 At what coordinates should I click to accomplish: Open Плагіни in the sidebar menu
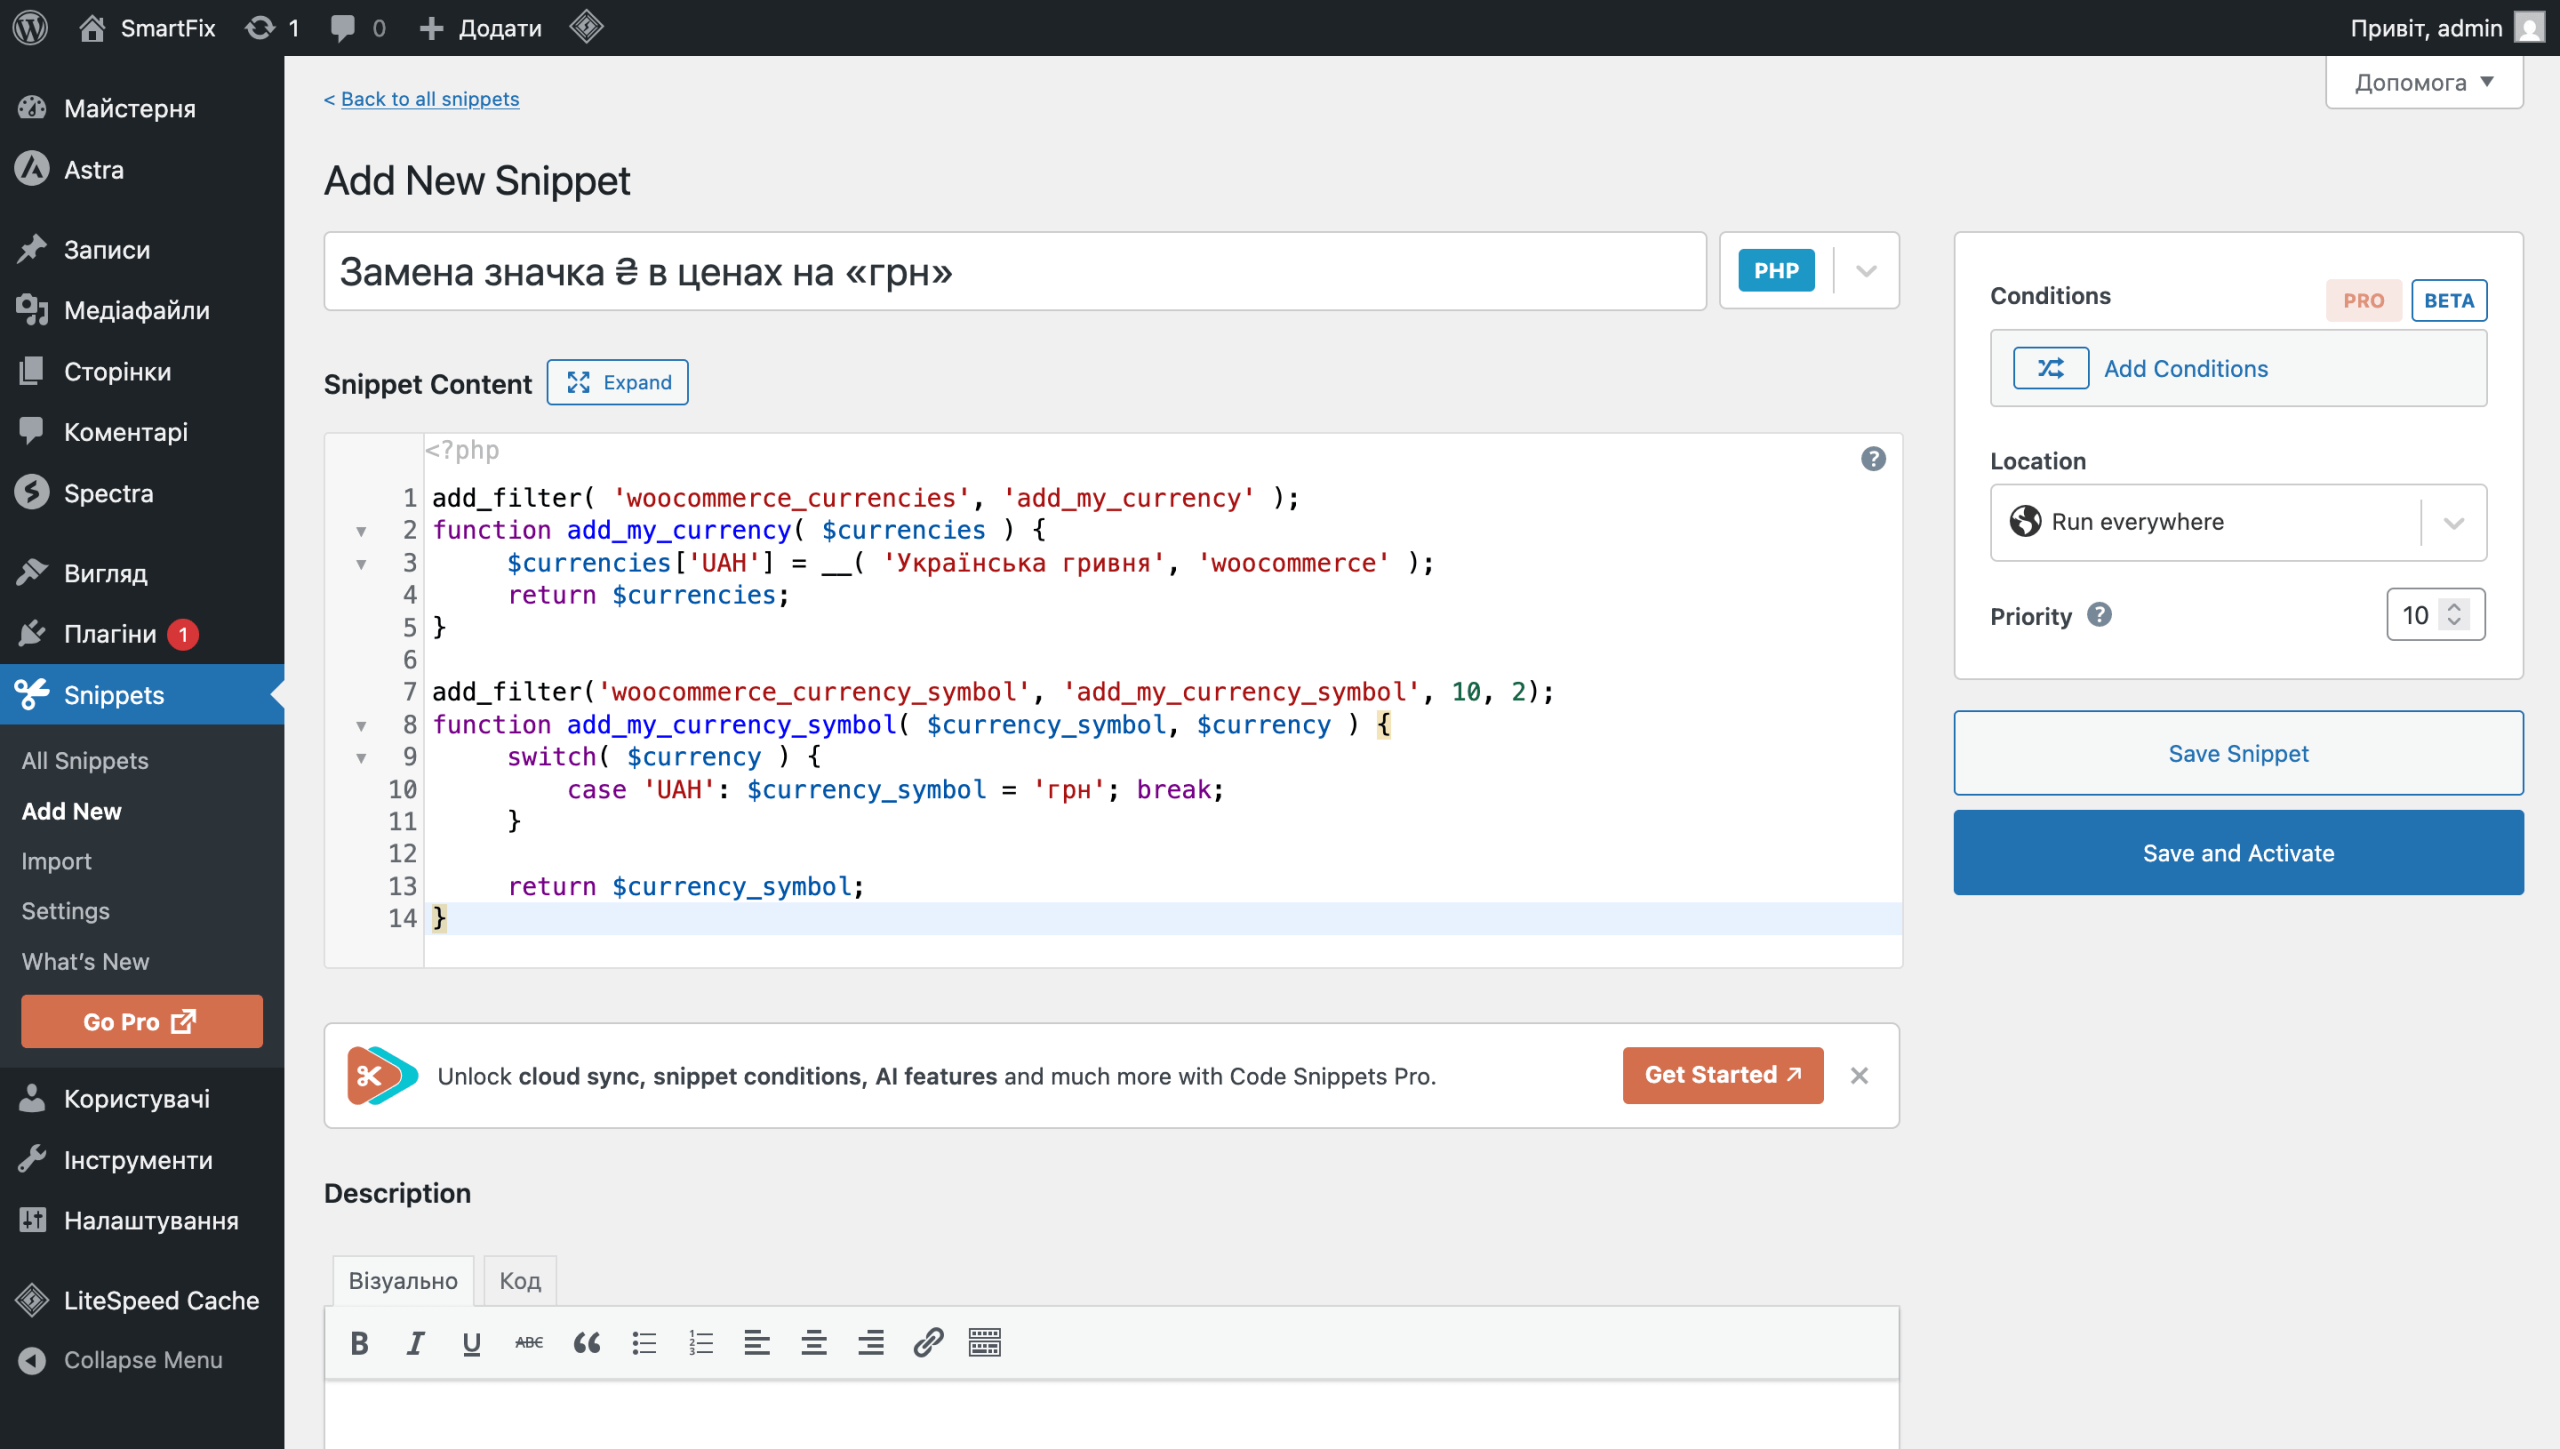108,633
